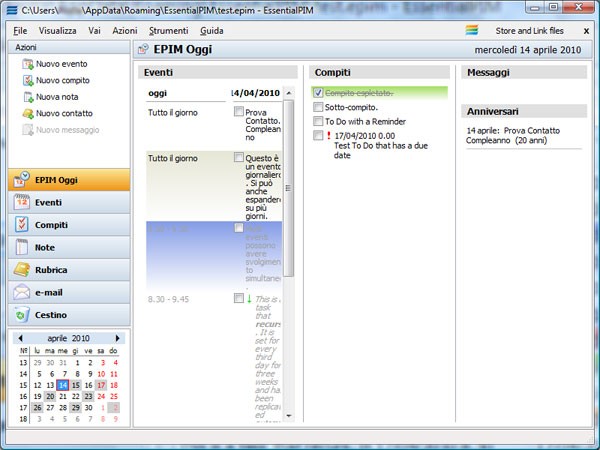
Task: Check the Sotto-compito checkbox
Action: pos(318,107)
